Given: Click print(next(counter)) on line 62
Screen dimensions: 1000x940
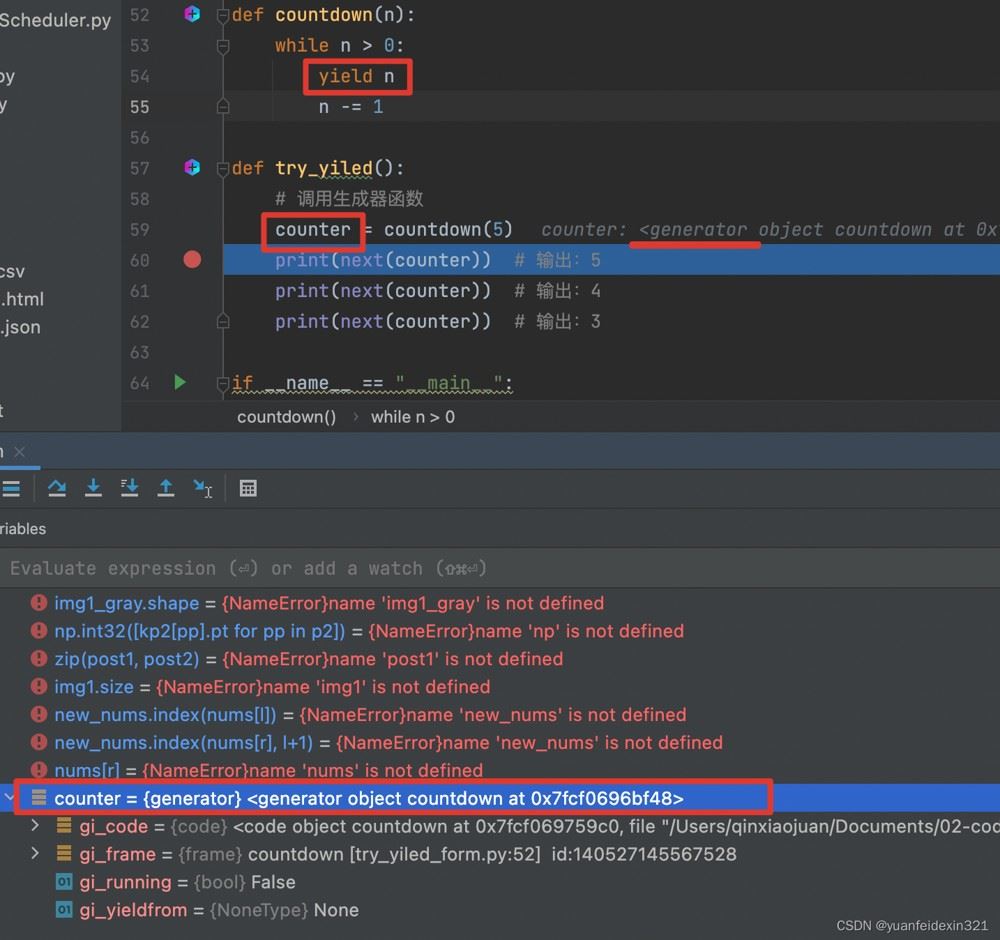Looking at the screenshot, I should pyautogui.click(x=383, y=321).
